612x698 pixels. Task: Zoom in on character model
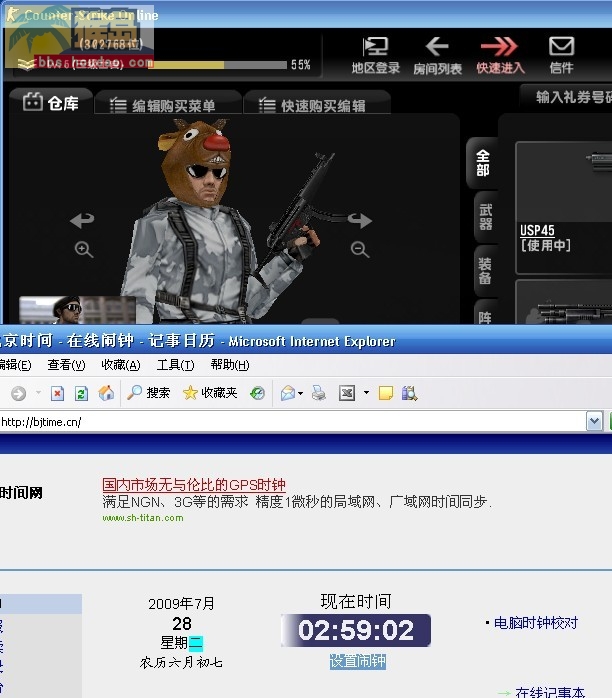click(84, 249)
